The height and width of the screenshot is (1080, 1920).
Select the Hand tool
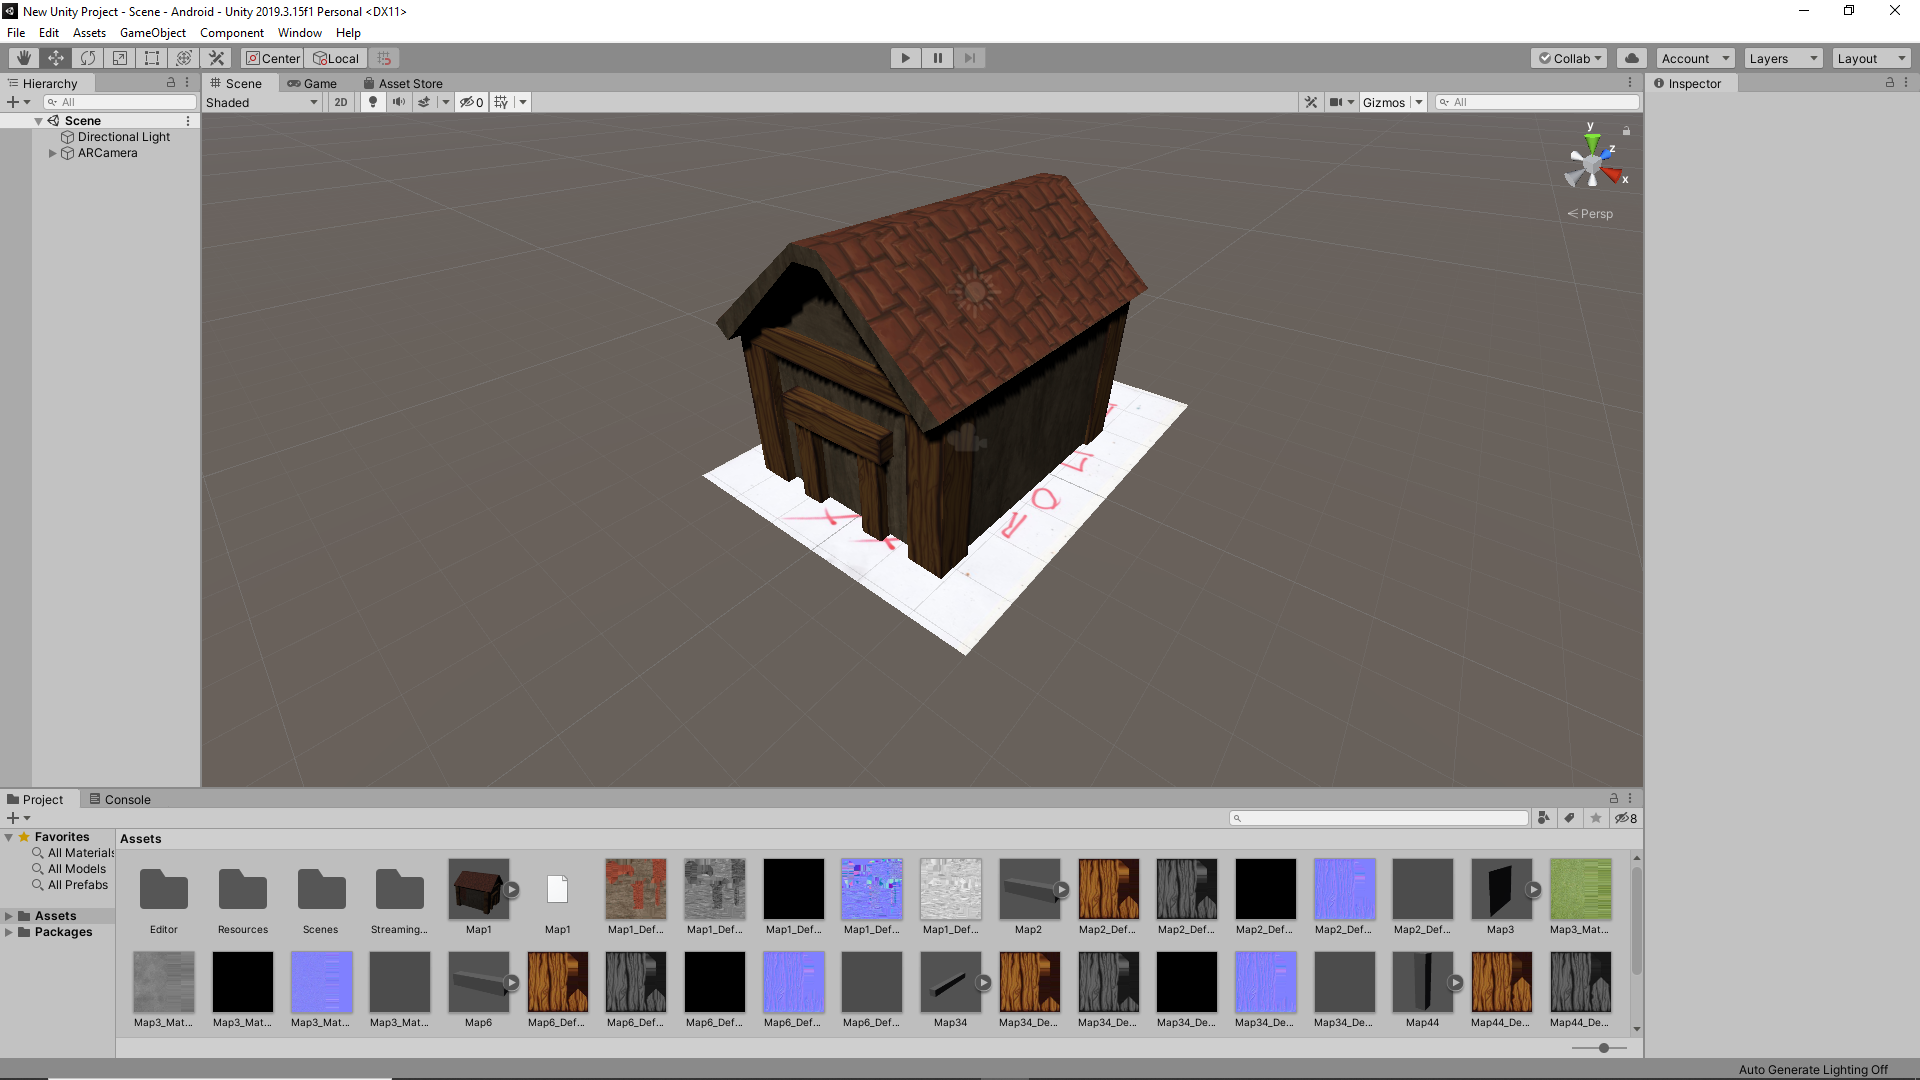24,58
